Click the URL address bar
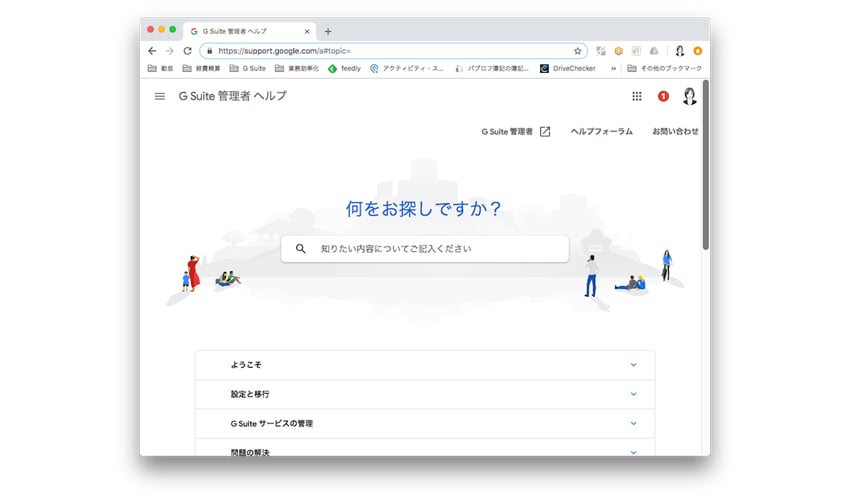This screenshot has width=850, height=500. point(393,51)
